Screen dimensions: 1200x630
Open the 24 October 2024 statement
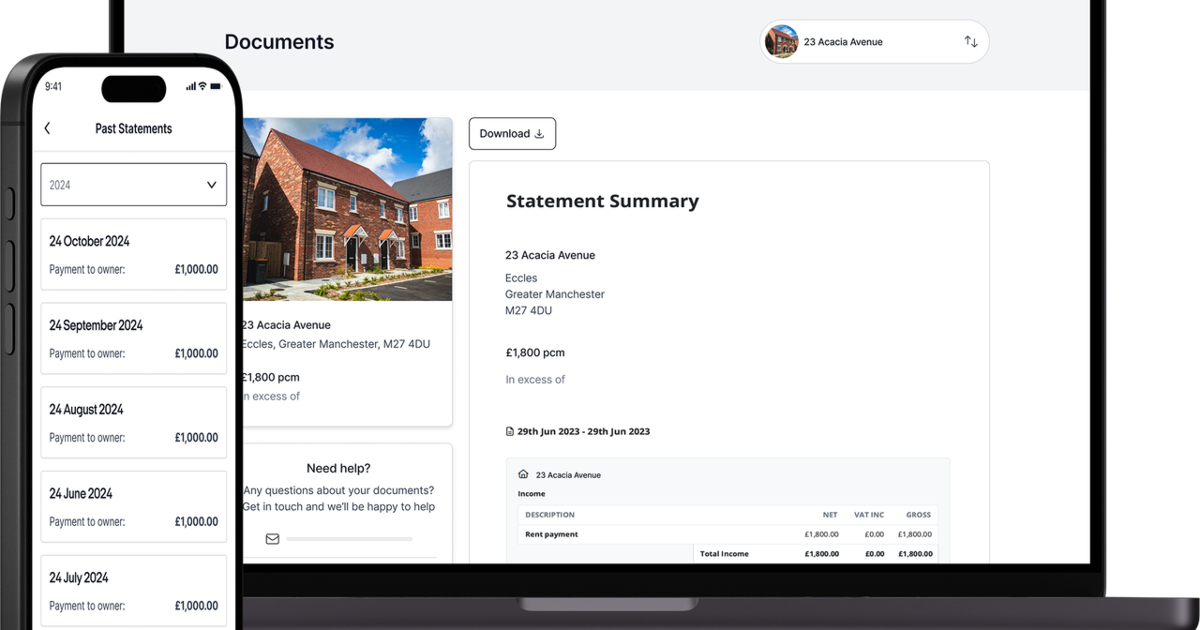[x=134, y=255]
